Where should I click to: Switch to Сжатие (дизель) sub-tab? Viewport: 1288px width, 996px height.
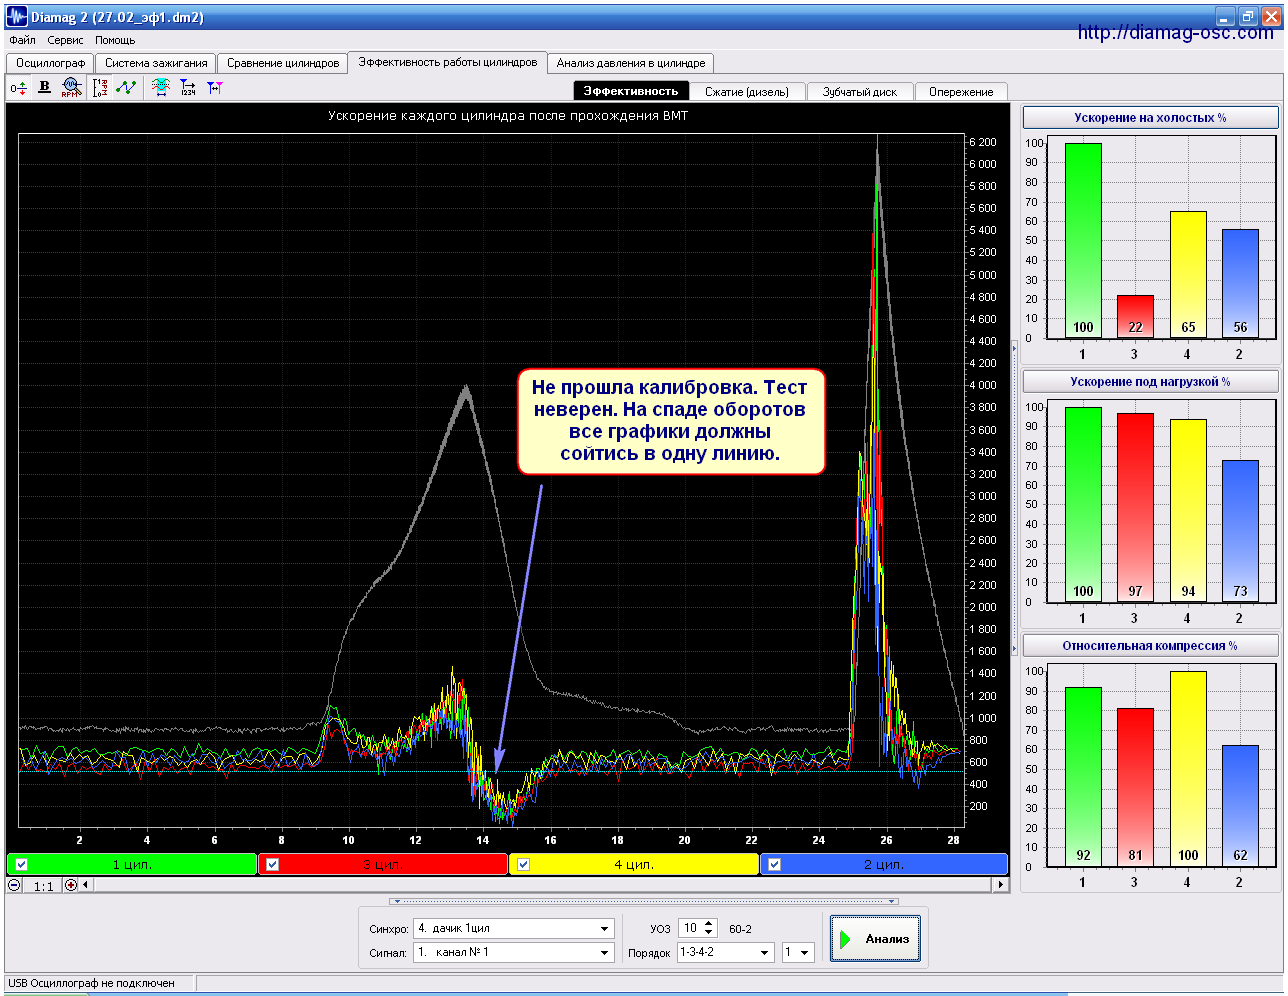[x=747, y=92]
